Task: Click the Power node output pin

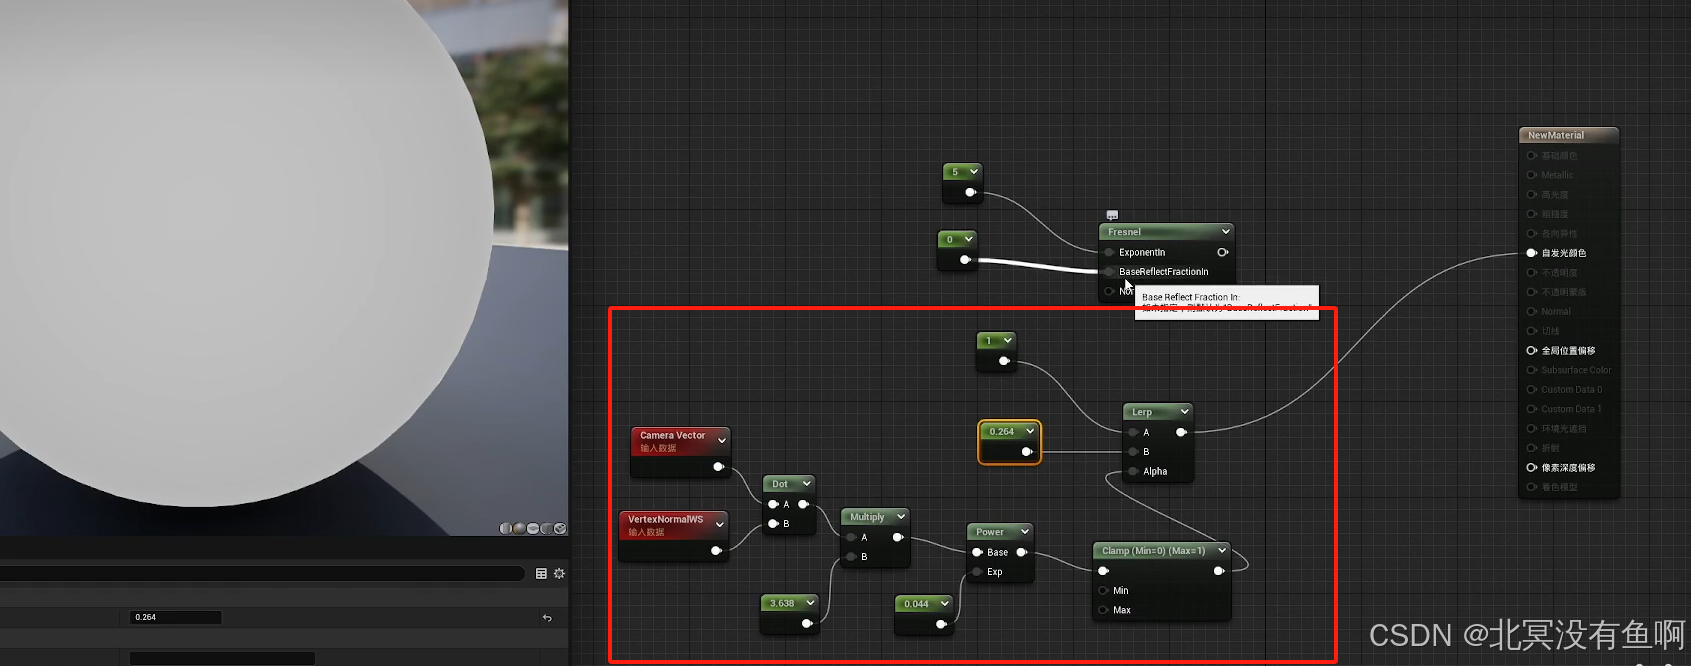Action: [1021, 552]
